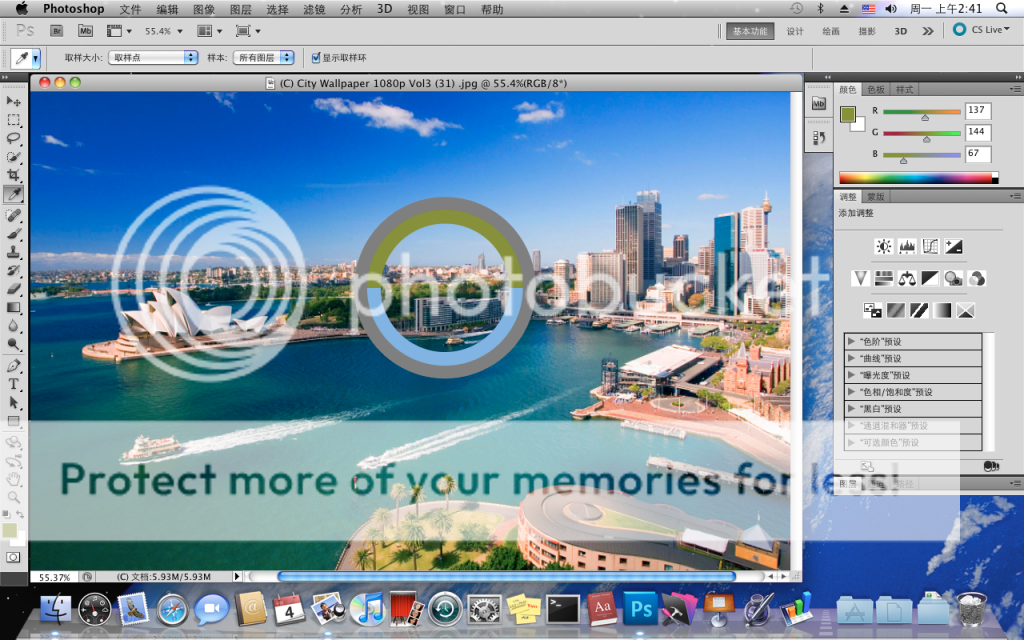The height and width of the screenshot is (640, 1024).
Task: Show more workspaces with the >> button
Action: tap(927, 31)
